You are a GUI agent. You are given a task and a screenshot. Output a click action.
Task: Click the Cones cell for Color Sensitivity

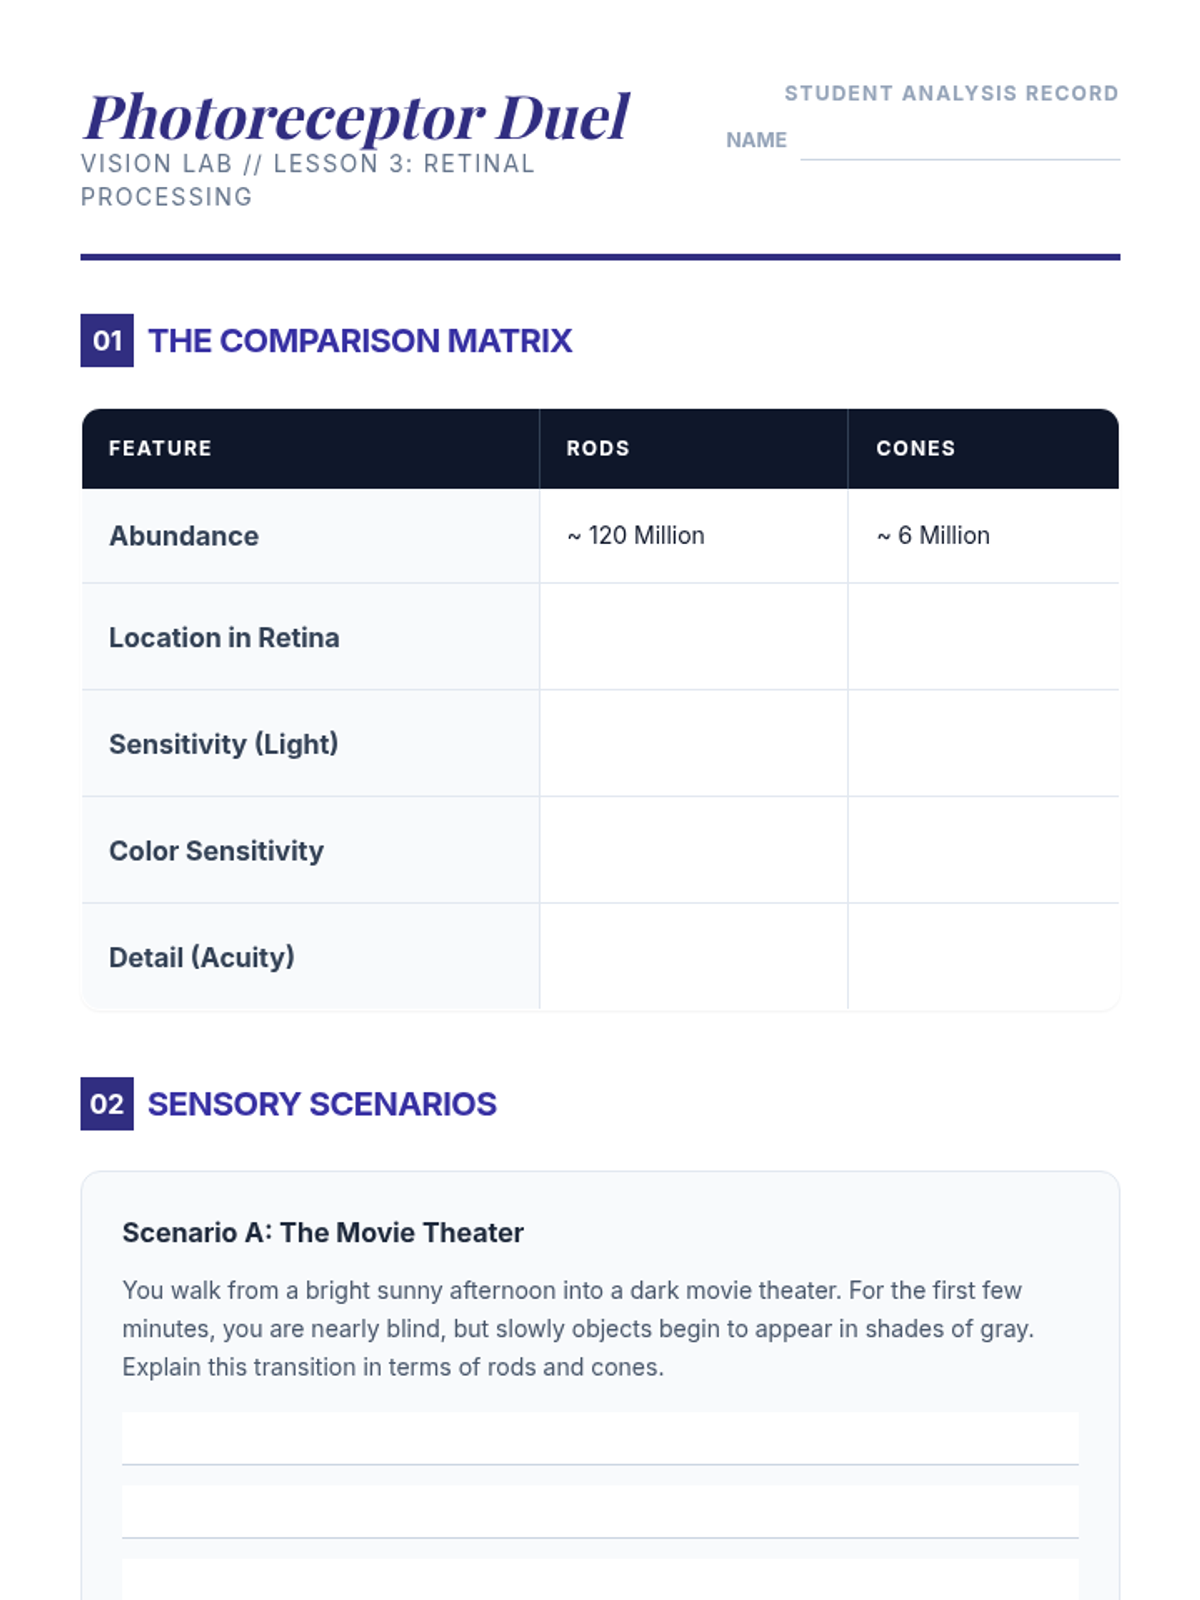[x=983, y=851]
